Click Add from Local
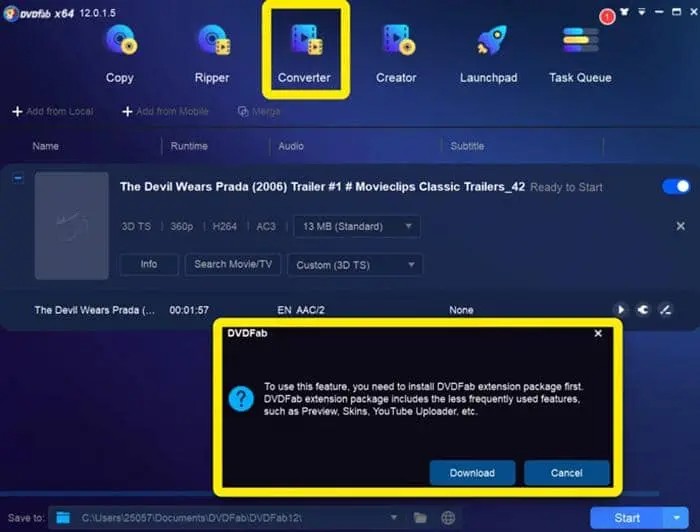Viewport: 700px width, 532px height. pyautogui.click(x=53, y=111)
